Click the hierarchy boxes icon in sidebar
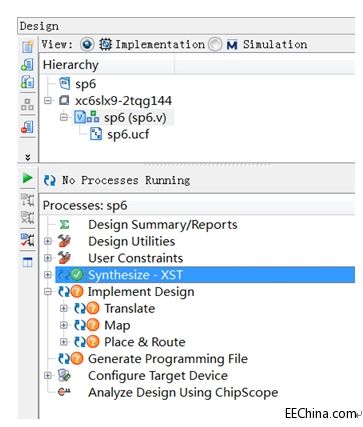Image resolution: width=363 pixels, height=427 pixels. tap(27, 104)
